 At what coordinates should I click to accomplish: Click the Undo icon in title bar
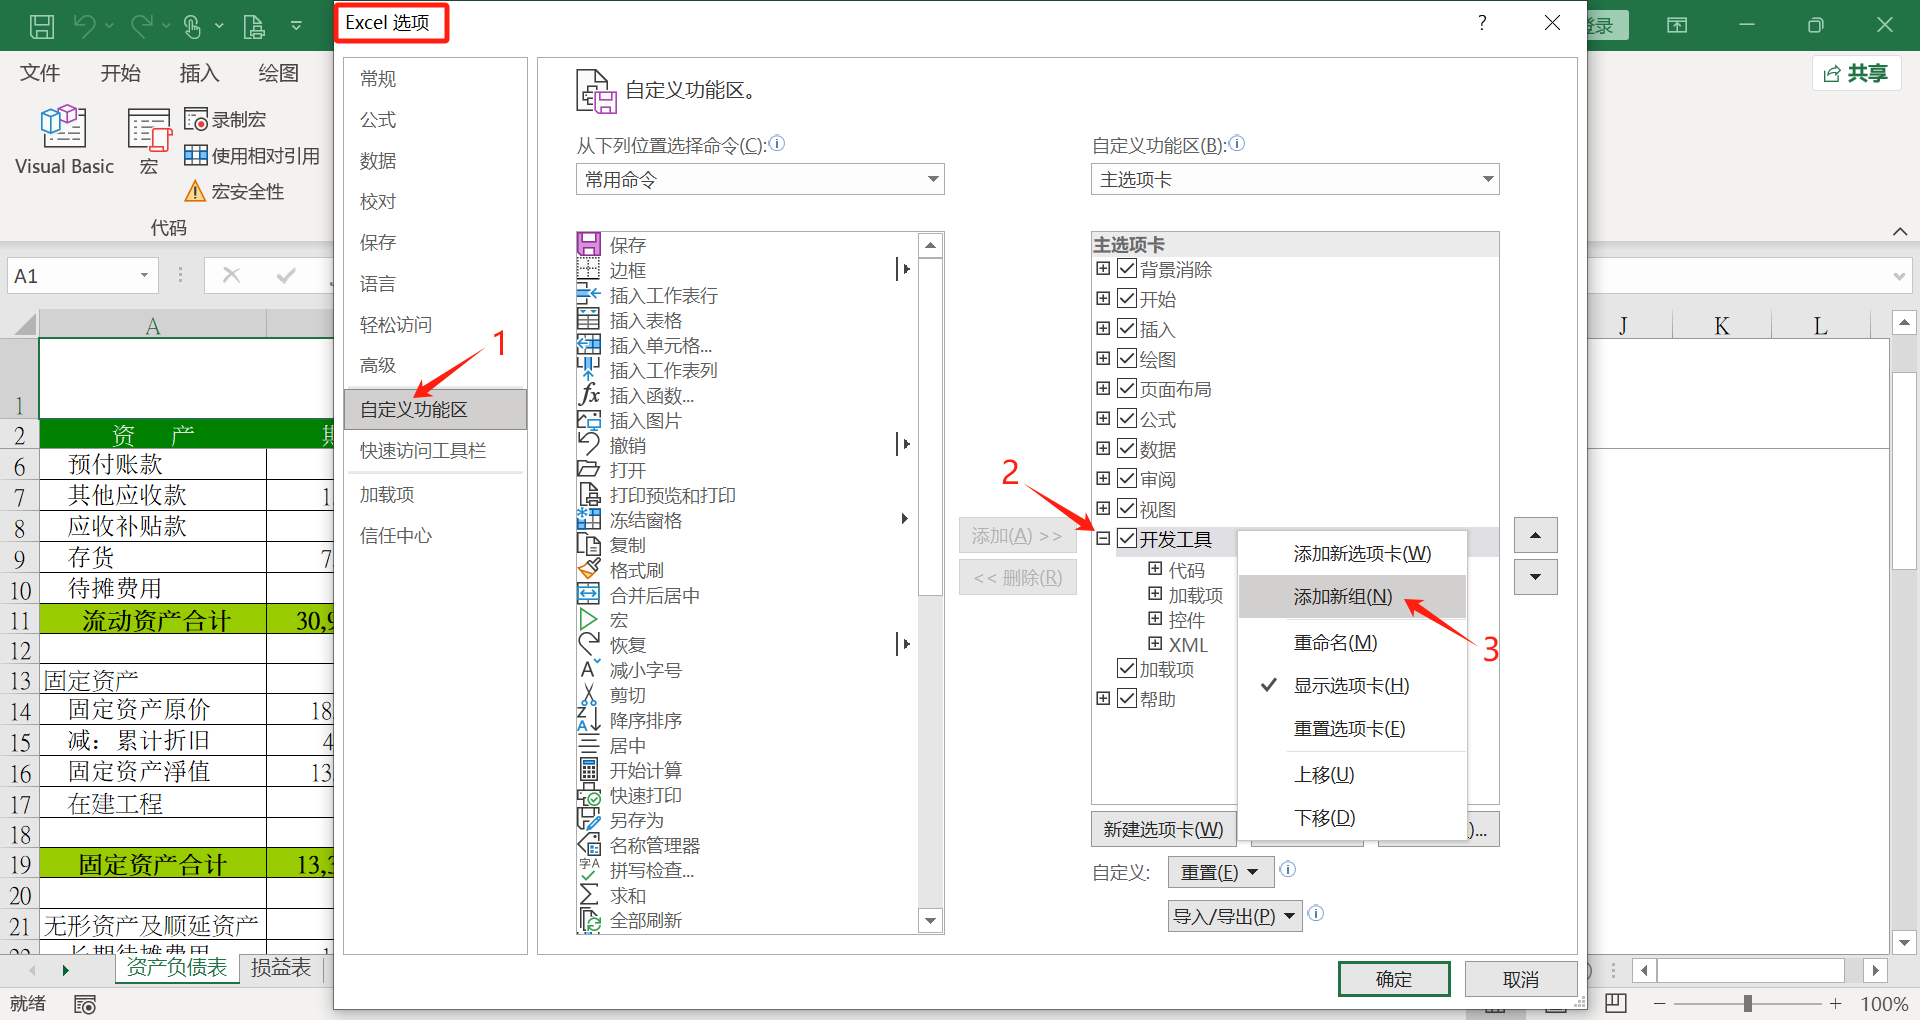coord(85,26)
